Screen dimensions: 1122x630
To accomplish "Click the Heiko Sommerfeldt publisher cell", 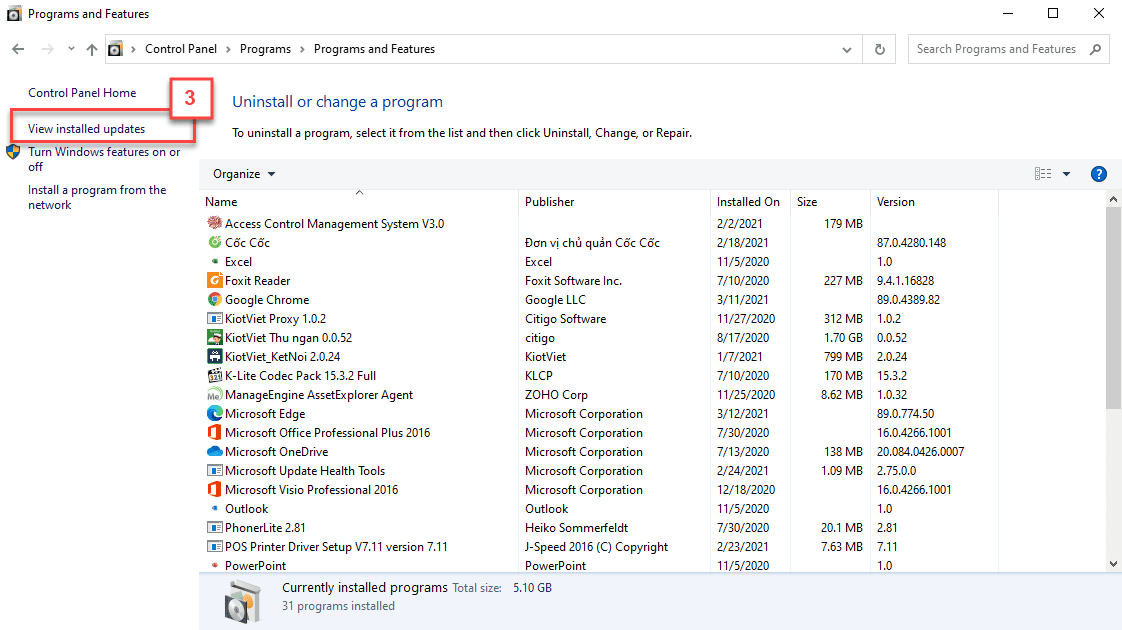I will 576,528.
